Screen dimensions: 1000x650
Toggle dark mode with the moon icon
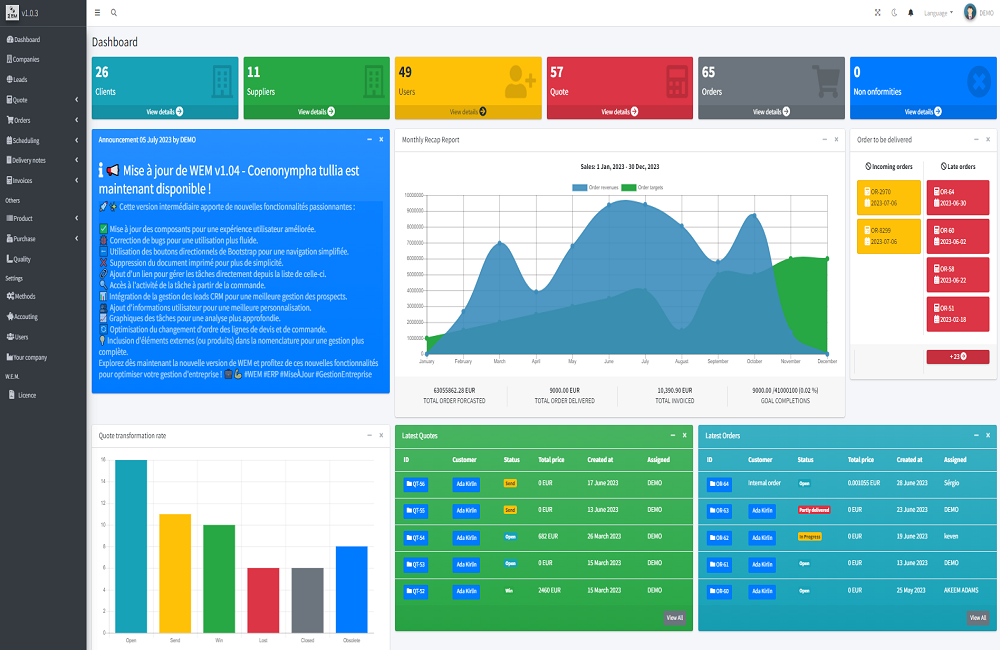coord(894,13)
